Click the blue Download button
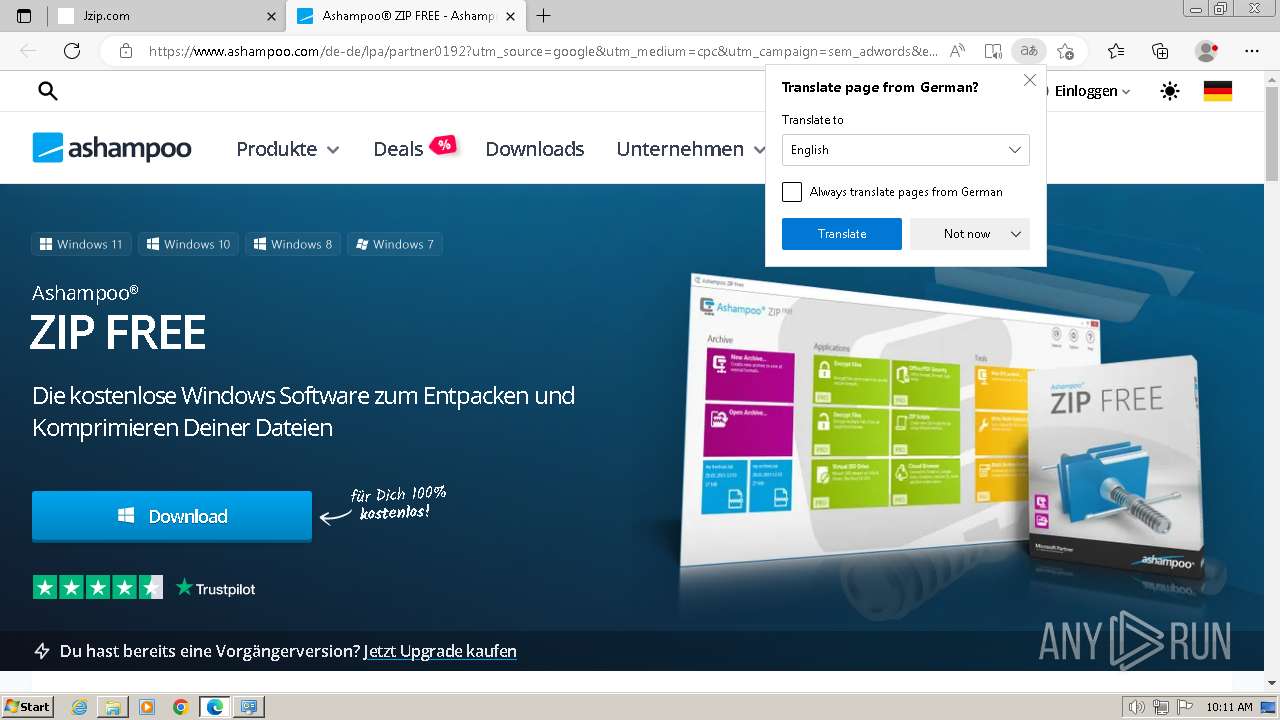 pos(172,516)
